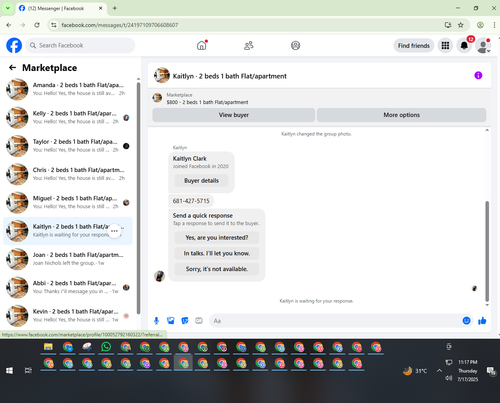View site information icon
Image resolution: width=500 pixels, height=403 pixels.
coord(54,25)
